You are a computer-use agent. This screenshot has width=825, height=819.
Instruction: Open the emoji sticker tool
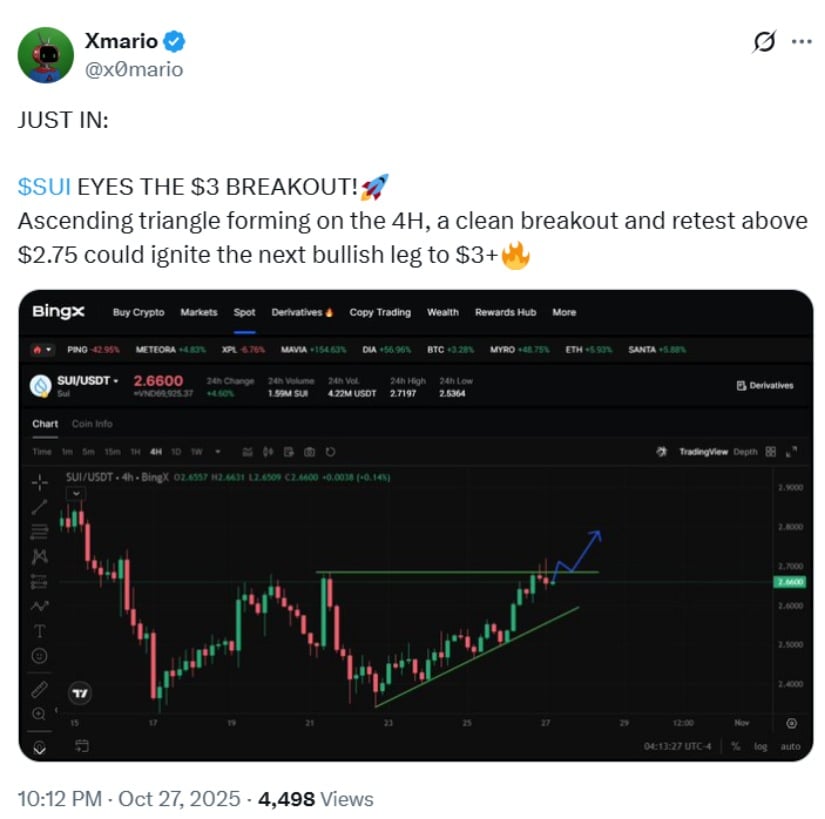(x=40, y=656)
